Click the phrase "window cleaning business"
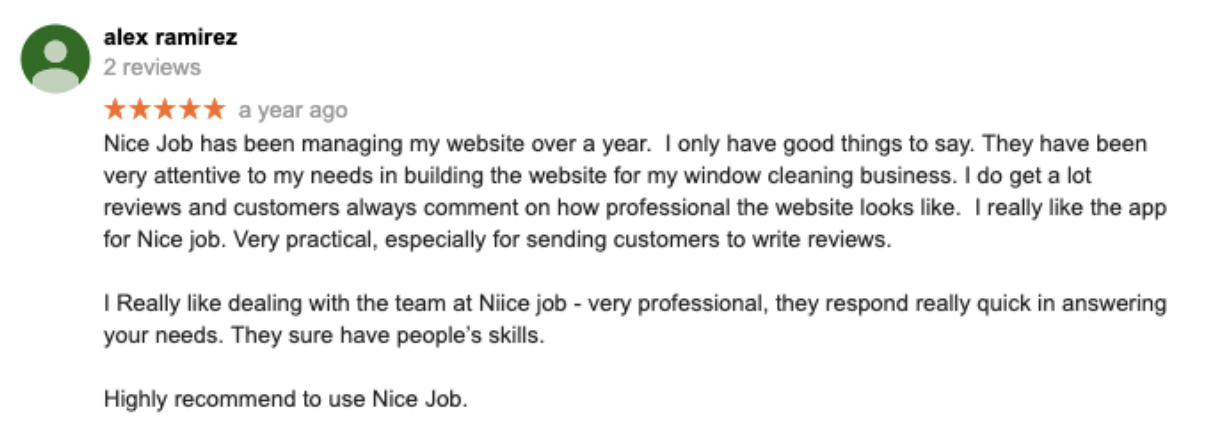This screenshot has height=432, width=1208. tap(797, 174)
